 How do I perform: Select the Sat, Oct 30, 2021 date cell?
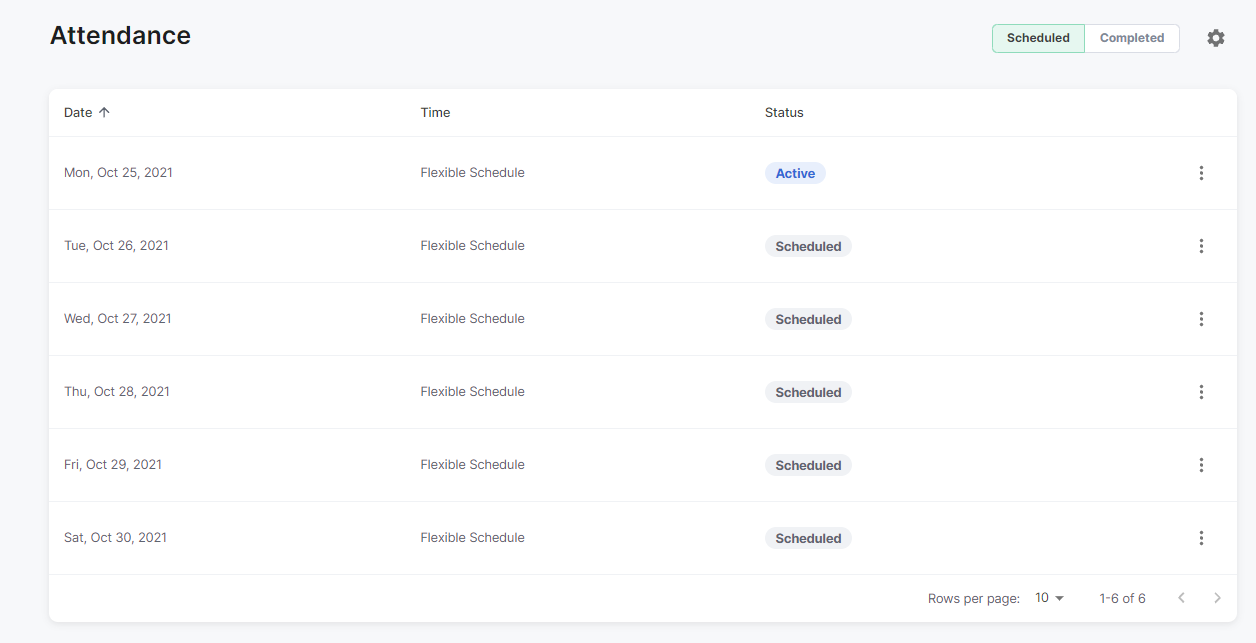pos(115,537)
